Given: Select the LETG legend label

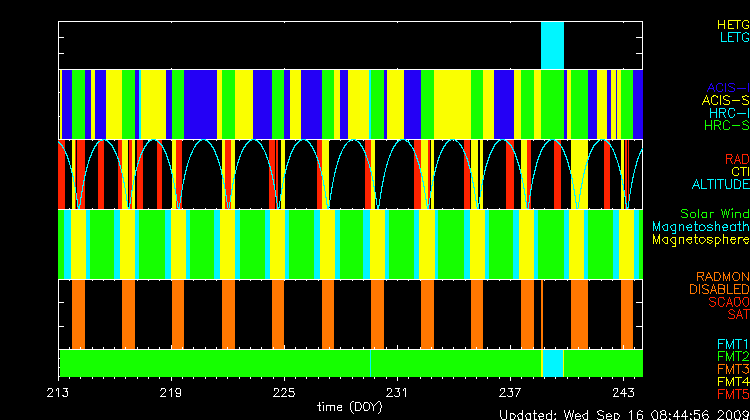Looking at the screenshot, I should pyautogui.click(x=734, y=38).
